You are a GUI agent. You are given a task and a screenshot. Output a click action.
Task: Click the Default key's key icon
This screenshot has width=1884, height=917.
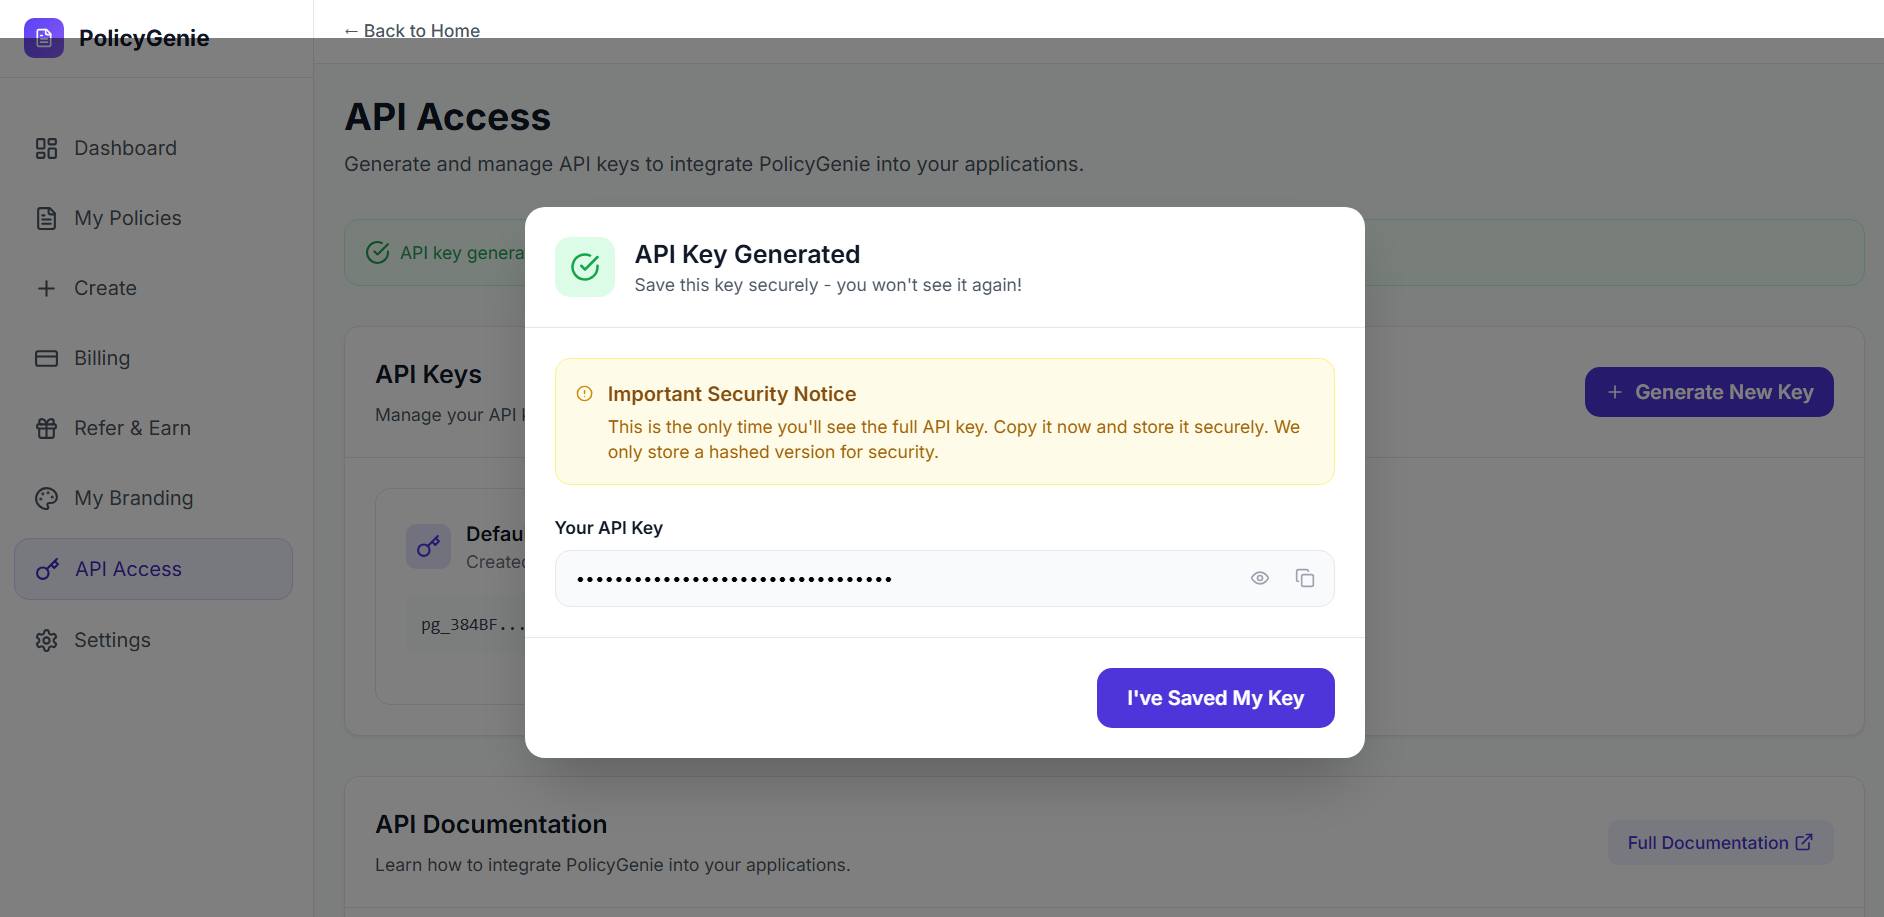point(428,546)
